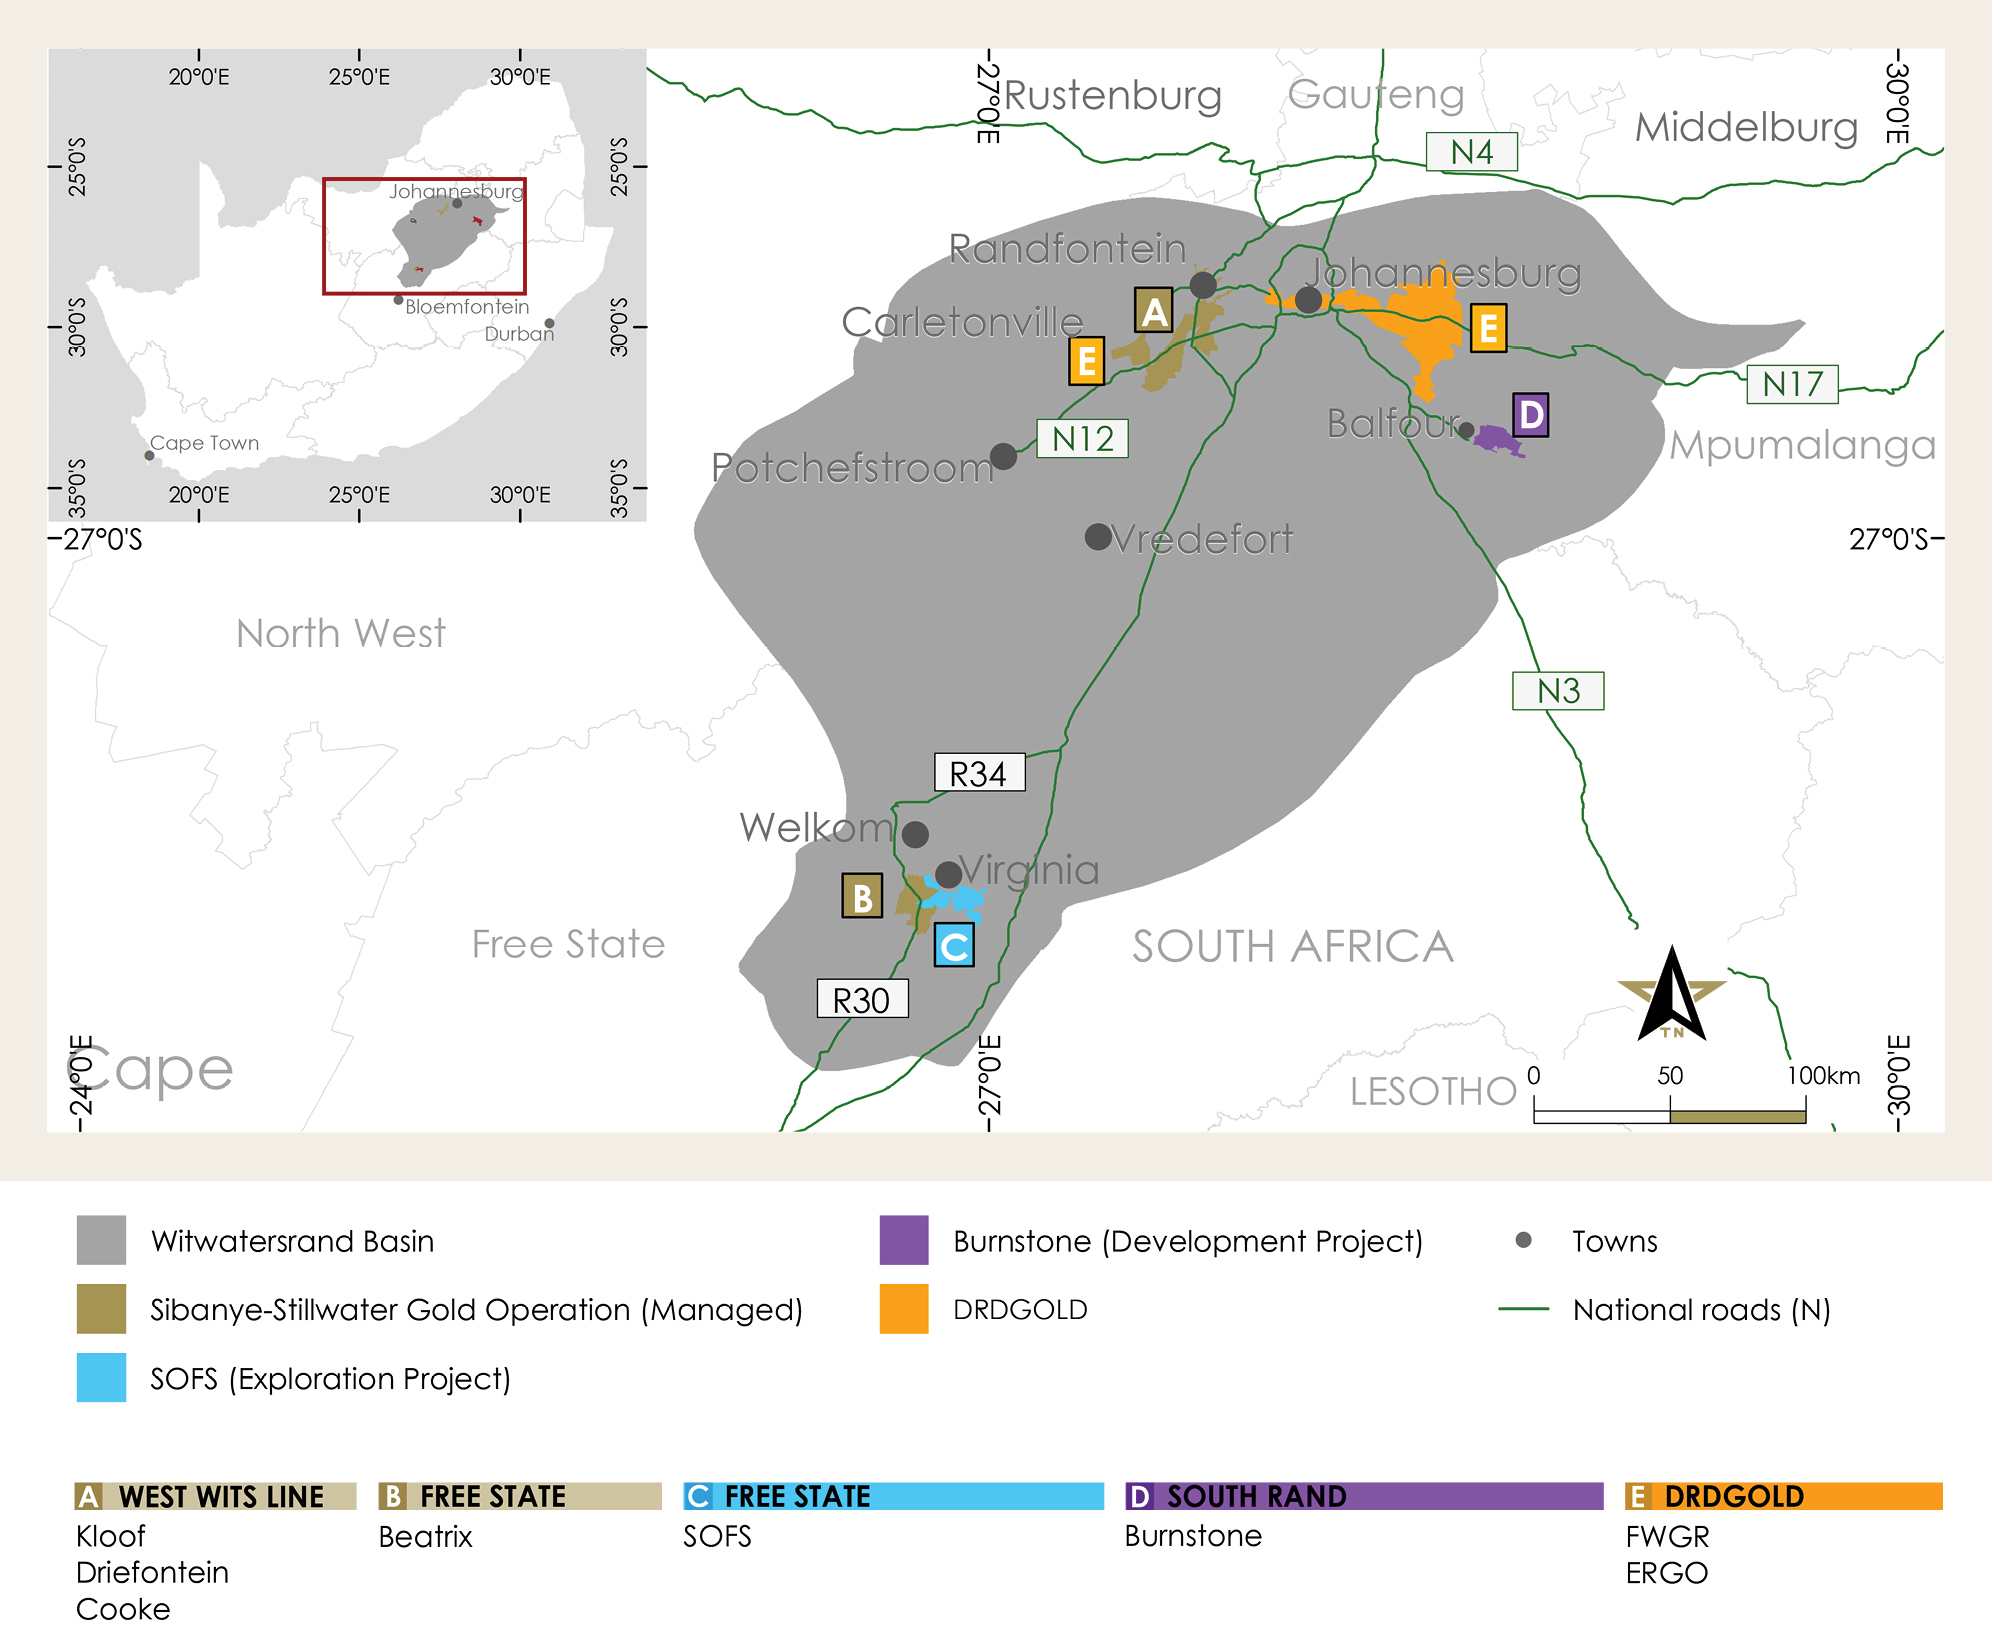
Task: Click the N12 road label
Action: point(1082,438)
